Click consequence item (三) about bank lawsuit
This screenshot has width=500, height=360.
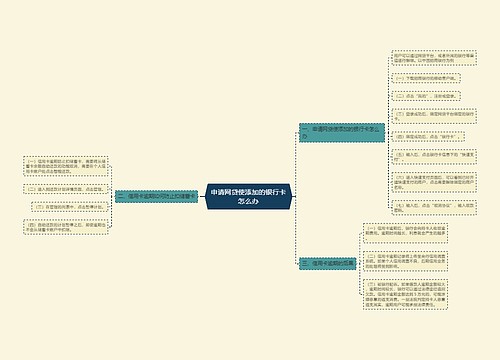(405, 294)
